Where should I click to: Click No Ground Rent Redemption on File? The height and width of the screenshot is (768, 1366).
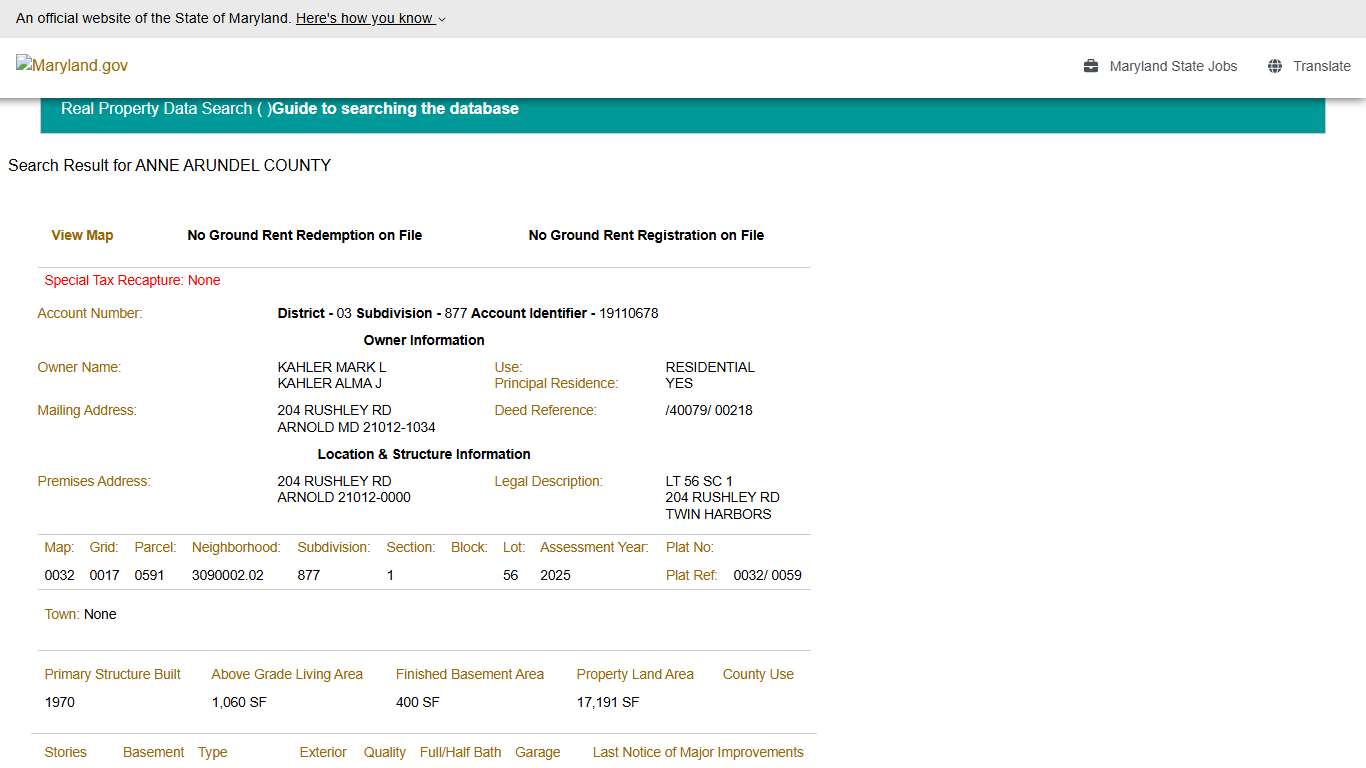point(304,235)
